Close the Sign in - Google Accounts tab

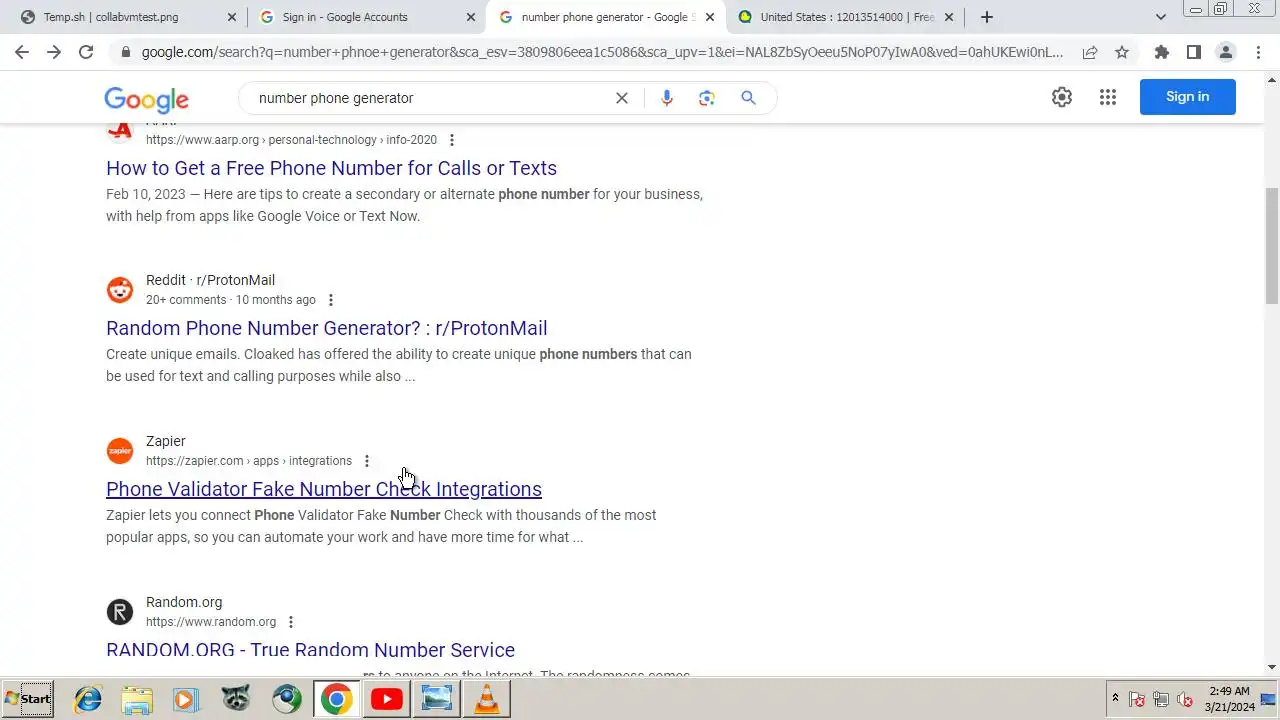pyautogui.click(x=471, y=17)
